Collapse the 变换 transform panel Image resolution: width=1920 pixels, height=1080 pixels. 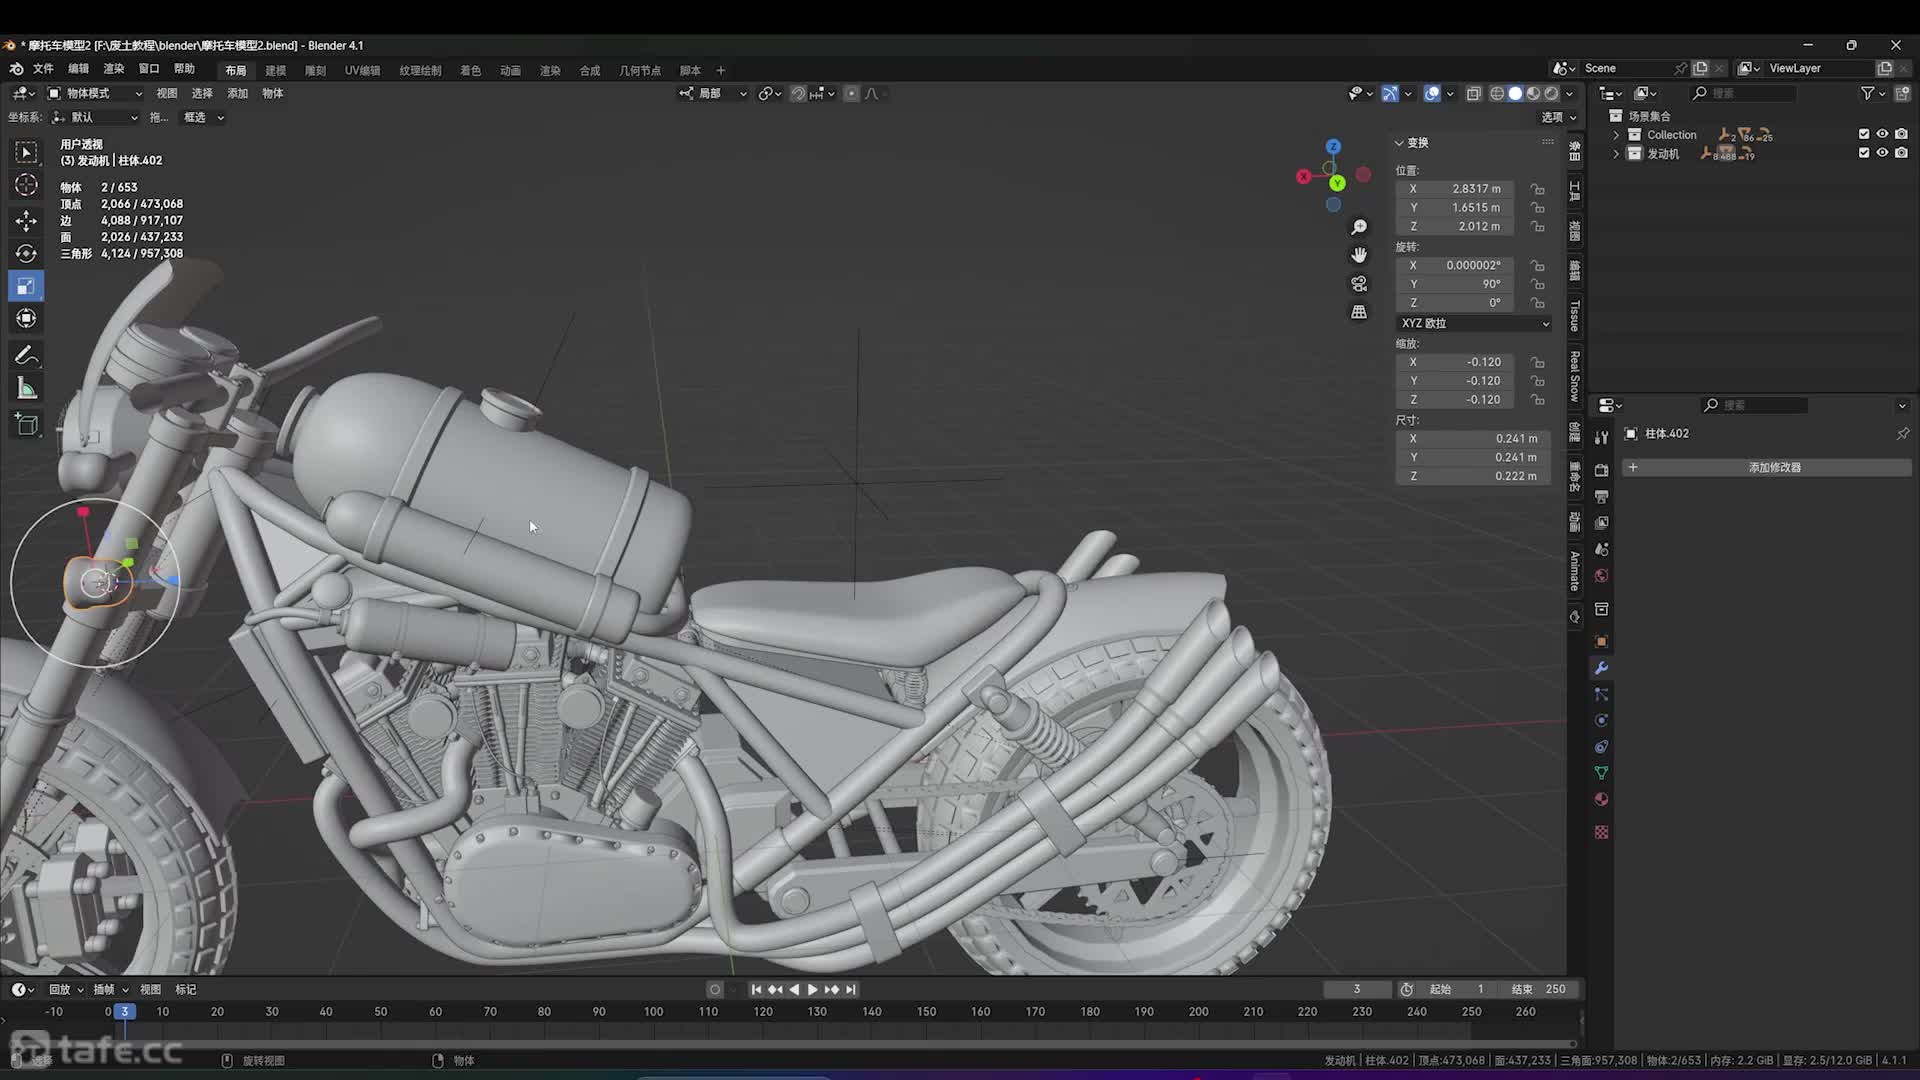[1399, 143]
